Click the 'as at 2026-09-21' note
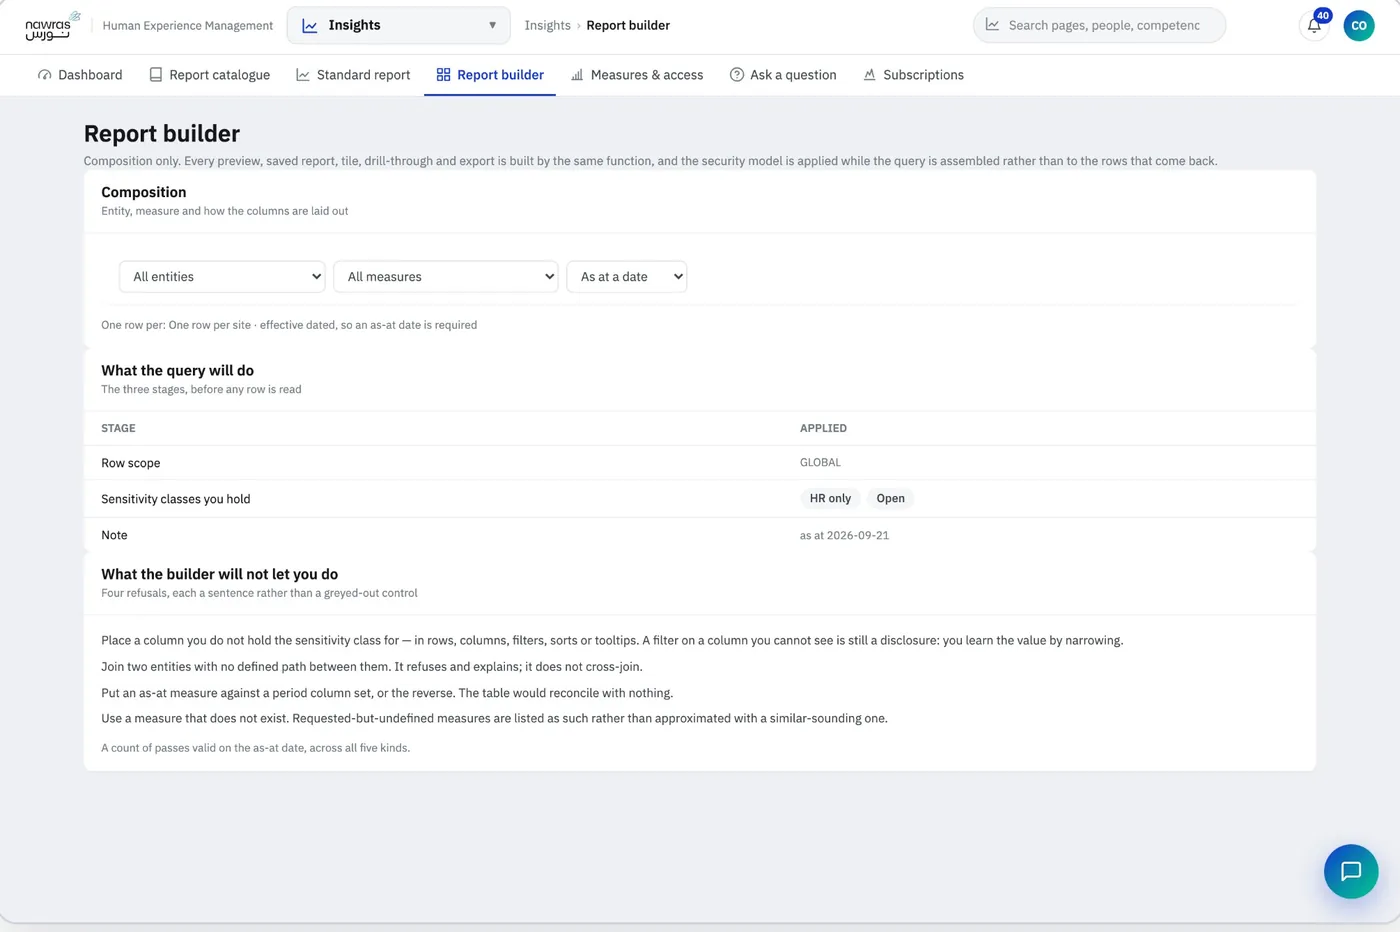 coord(844,536)
